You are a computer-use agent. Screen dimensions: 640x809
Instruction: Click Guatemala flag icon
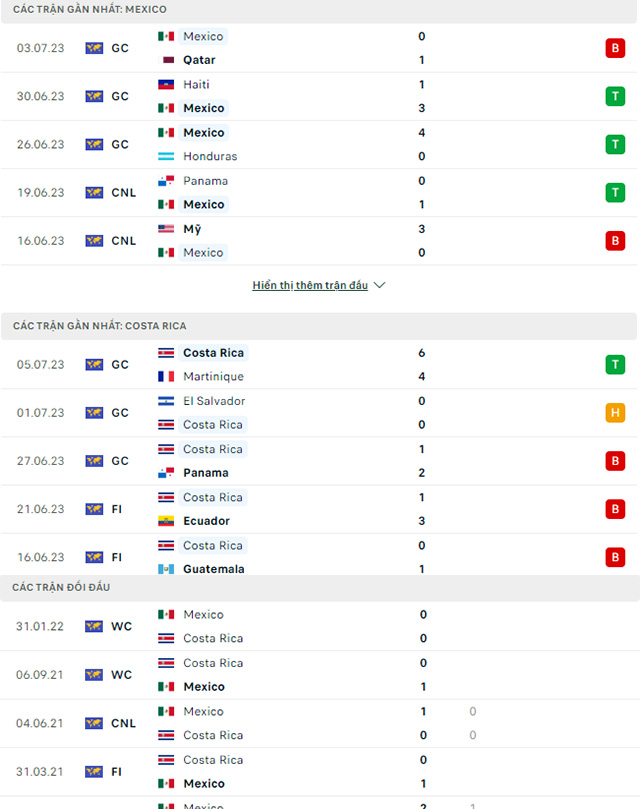(x=166, y=569)
